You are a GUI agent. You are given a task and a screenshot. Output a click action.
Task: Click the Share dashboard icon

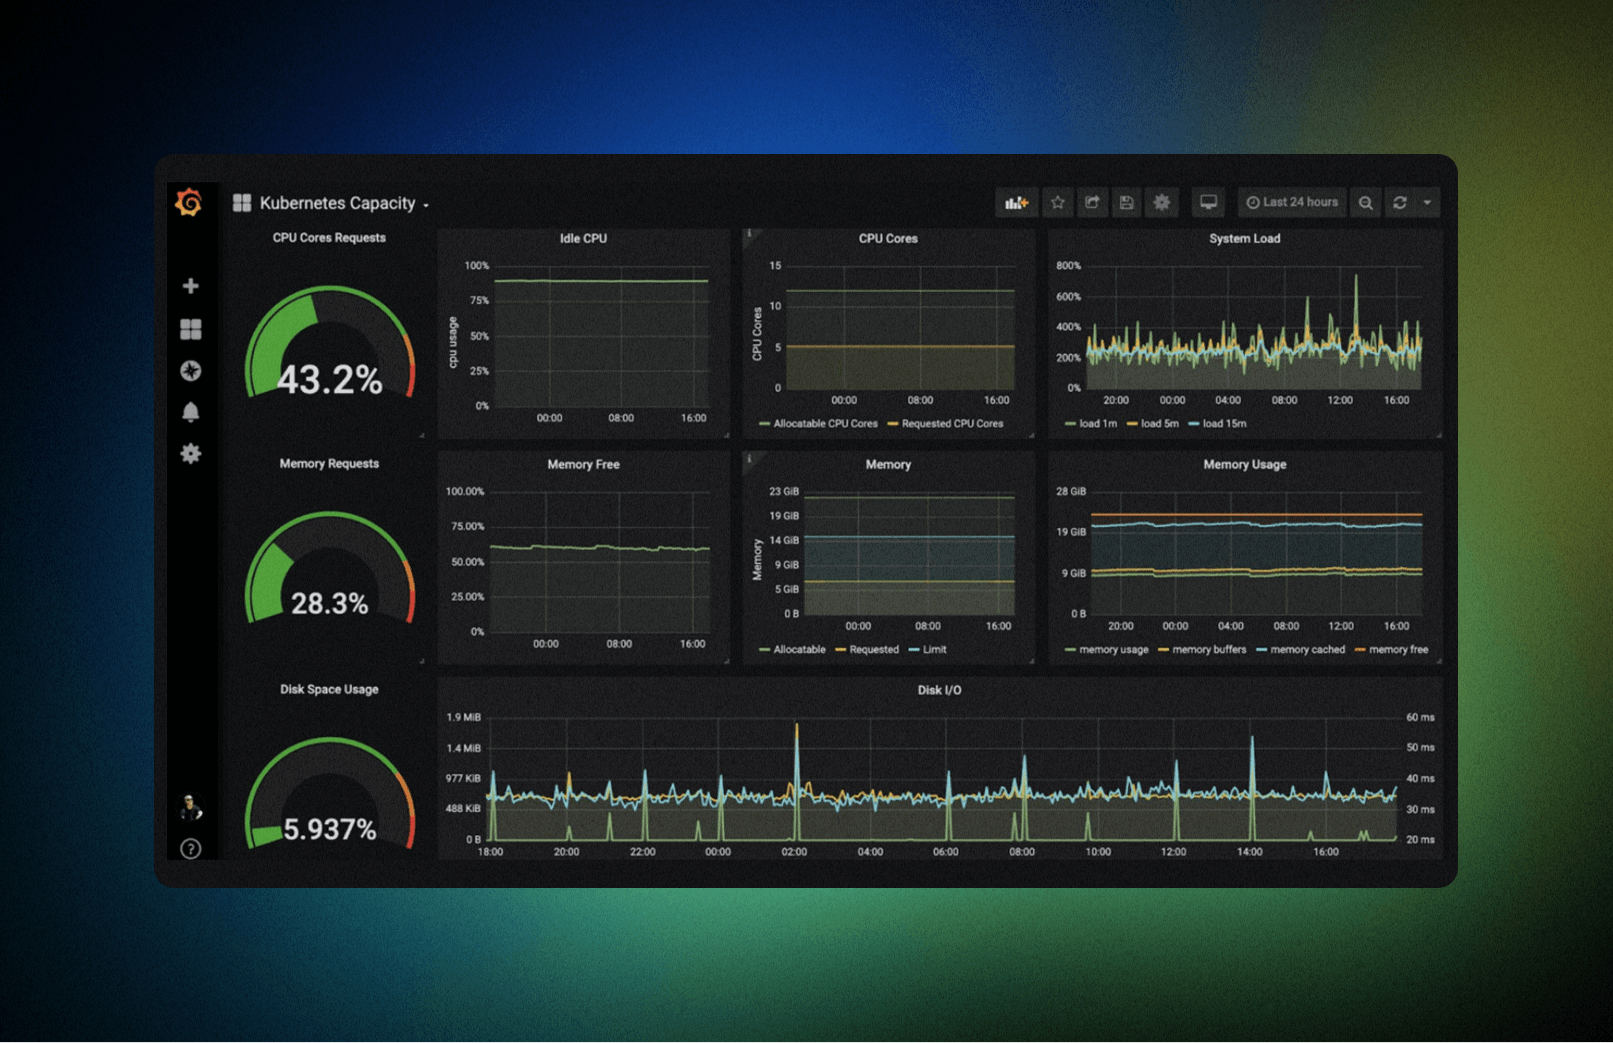[x=1092, y=203]
